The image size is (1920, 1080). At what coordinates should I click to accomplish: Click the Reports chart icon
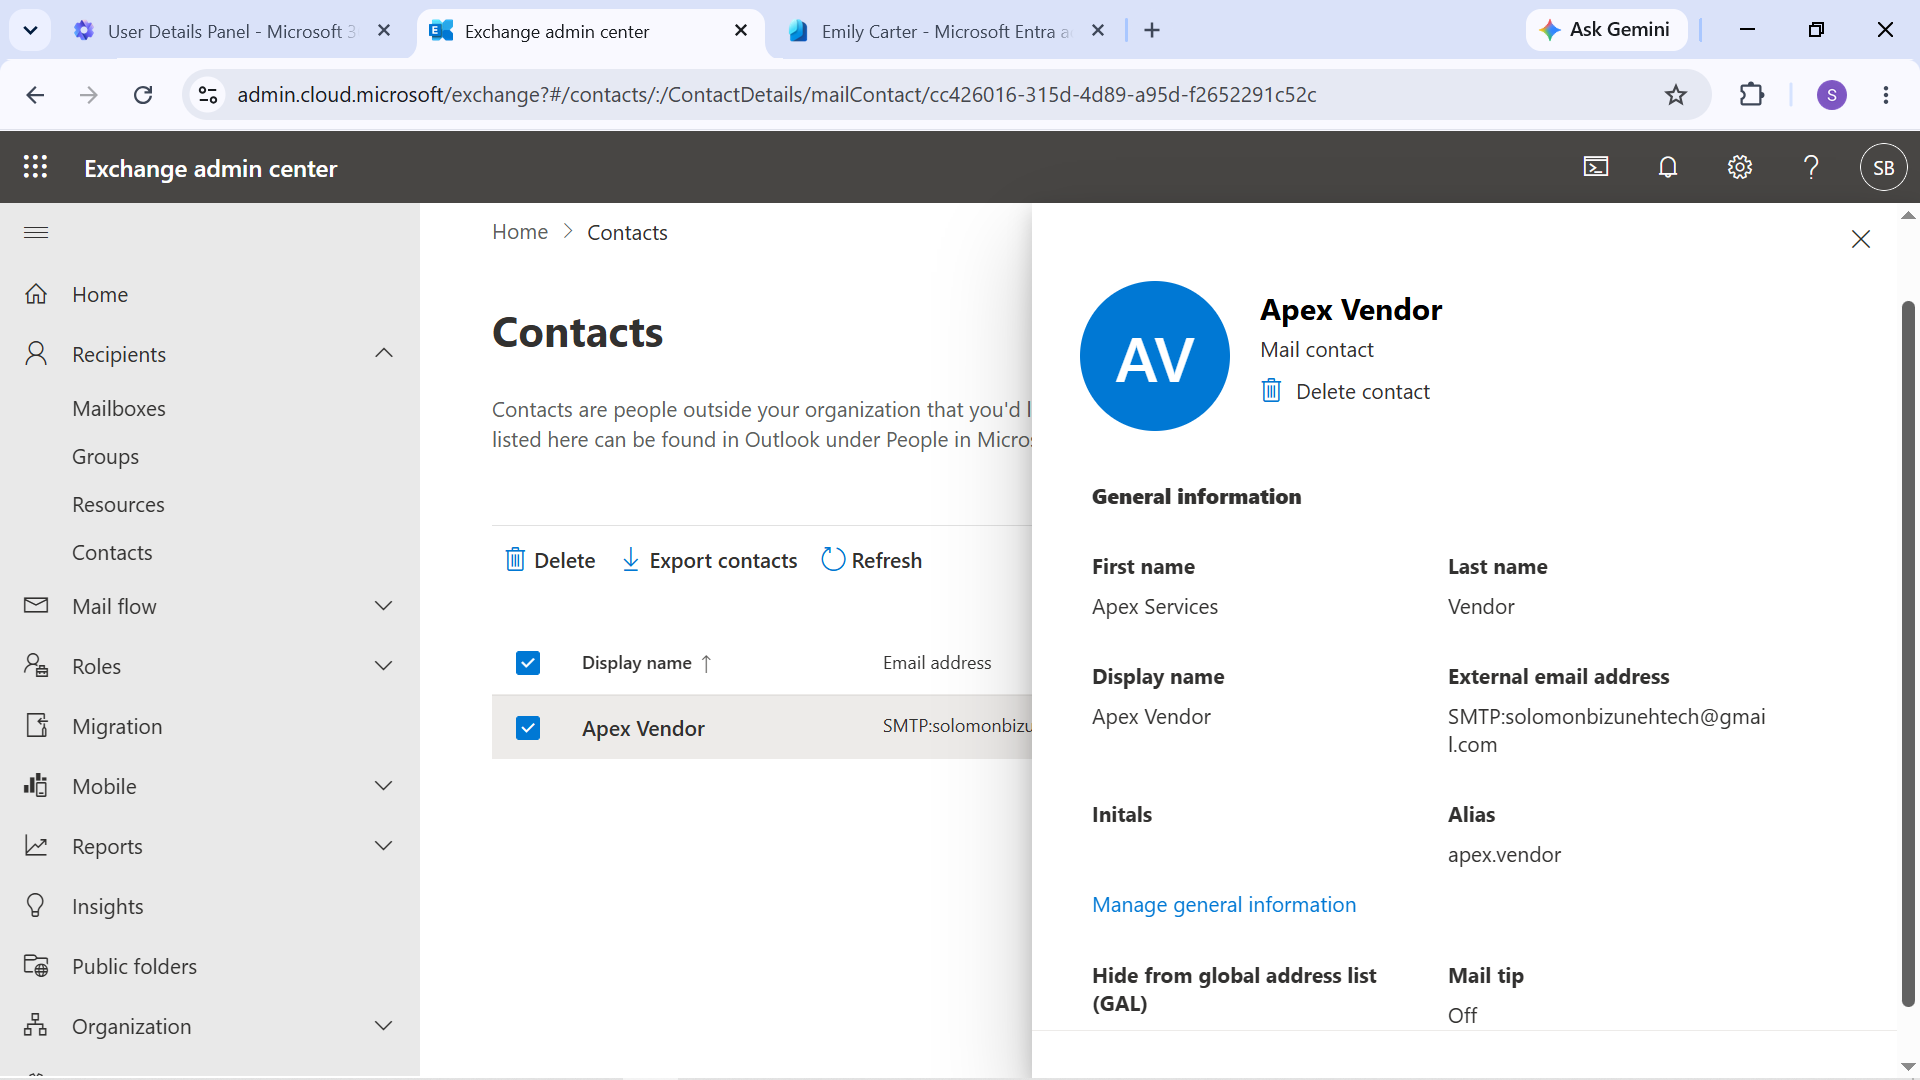click(x=36, y=846)
